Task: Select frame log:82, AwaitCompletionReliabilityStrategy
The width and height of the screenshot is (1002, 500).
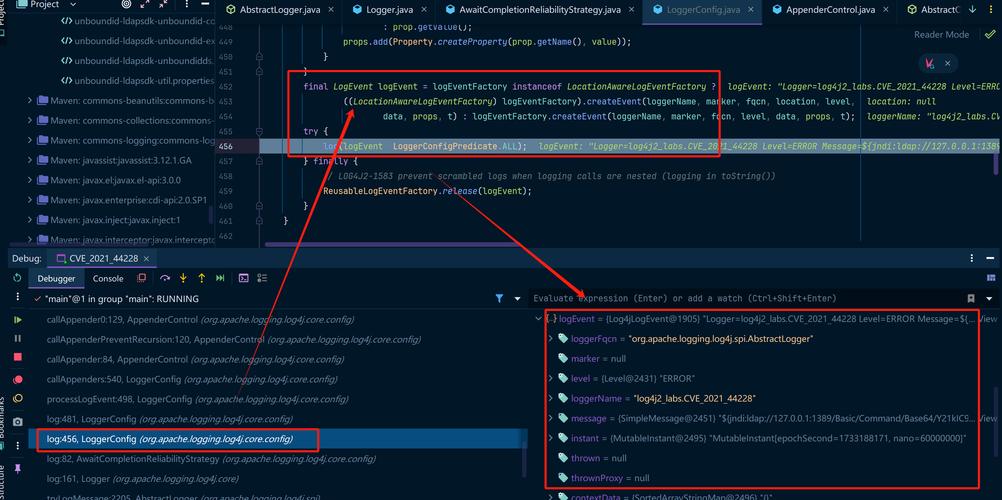Action: [278, 459]
